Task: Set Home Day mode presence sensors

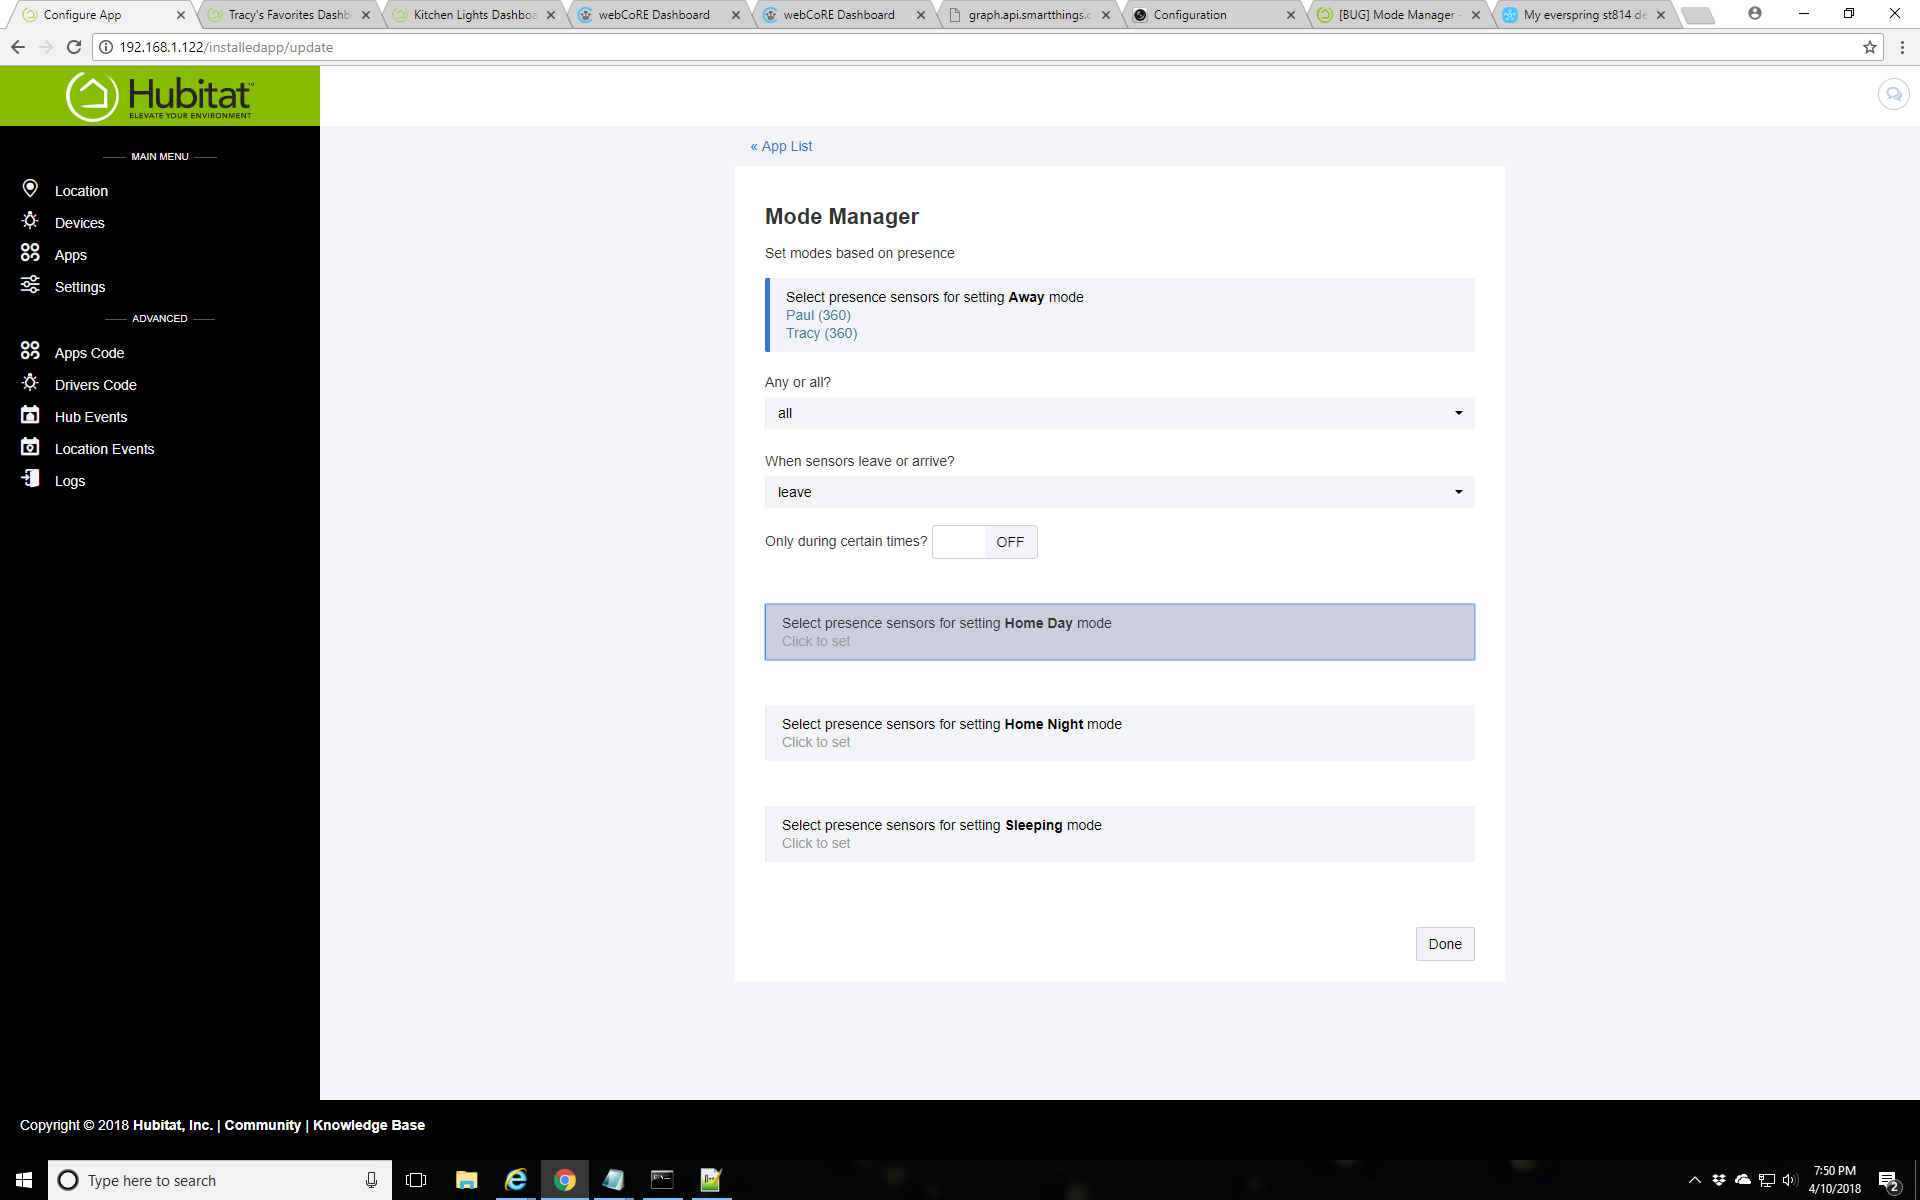Action: click(x=1119, y=632)
